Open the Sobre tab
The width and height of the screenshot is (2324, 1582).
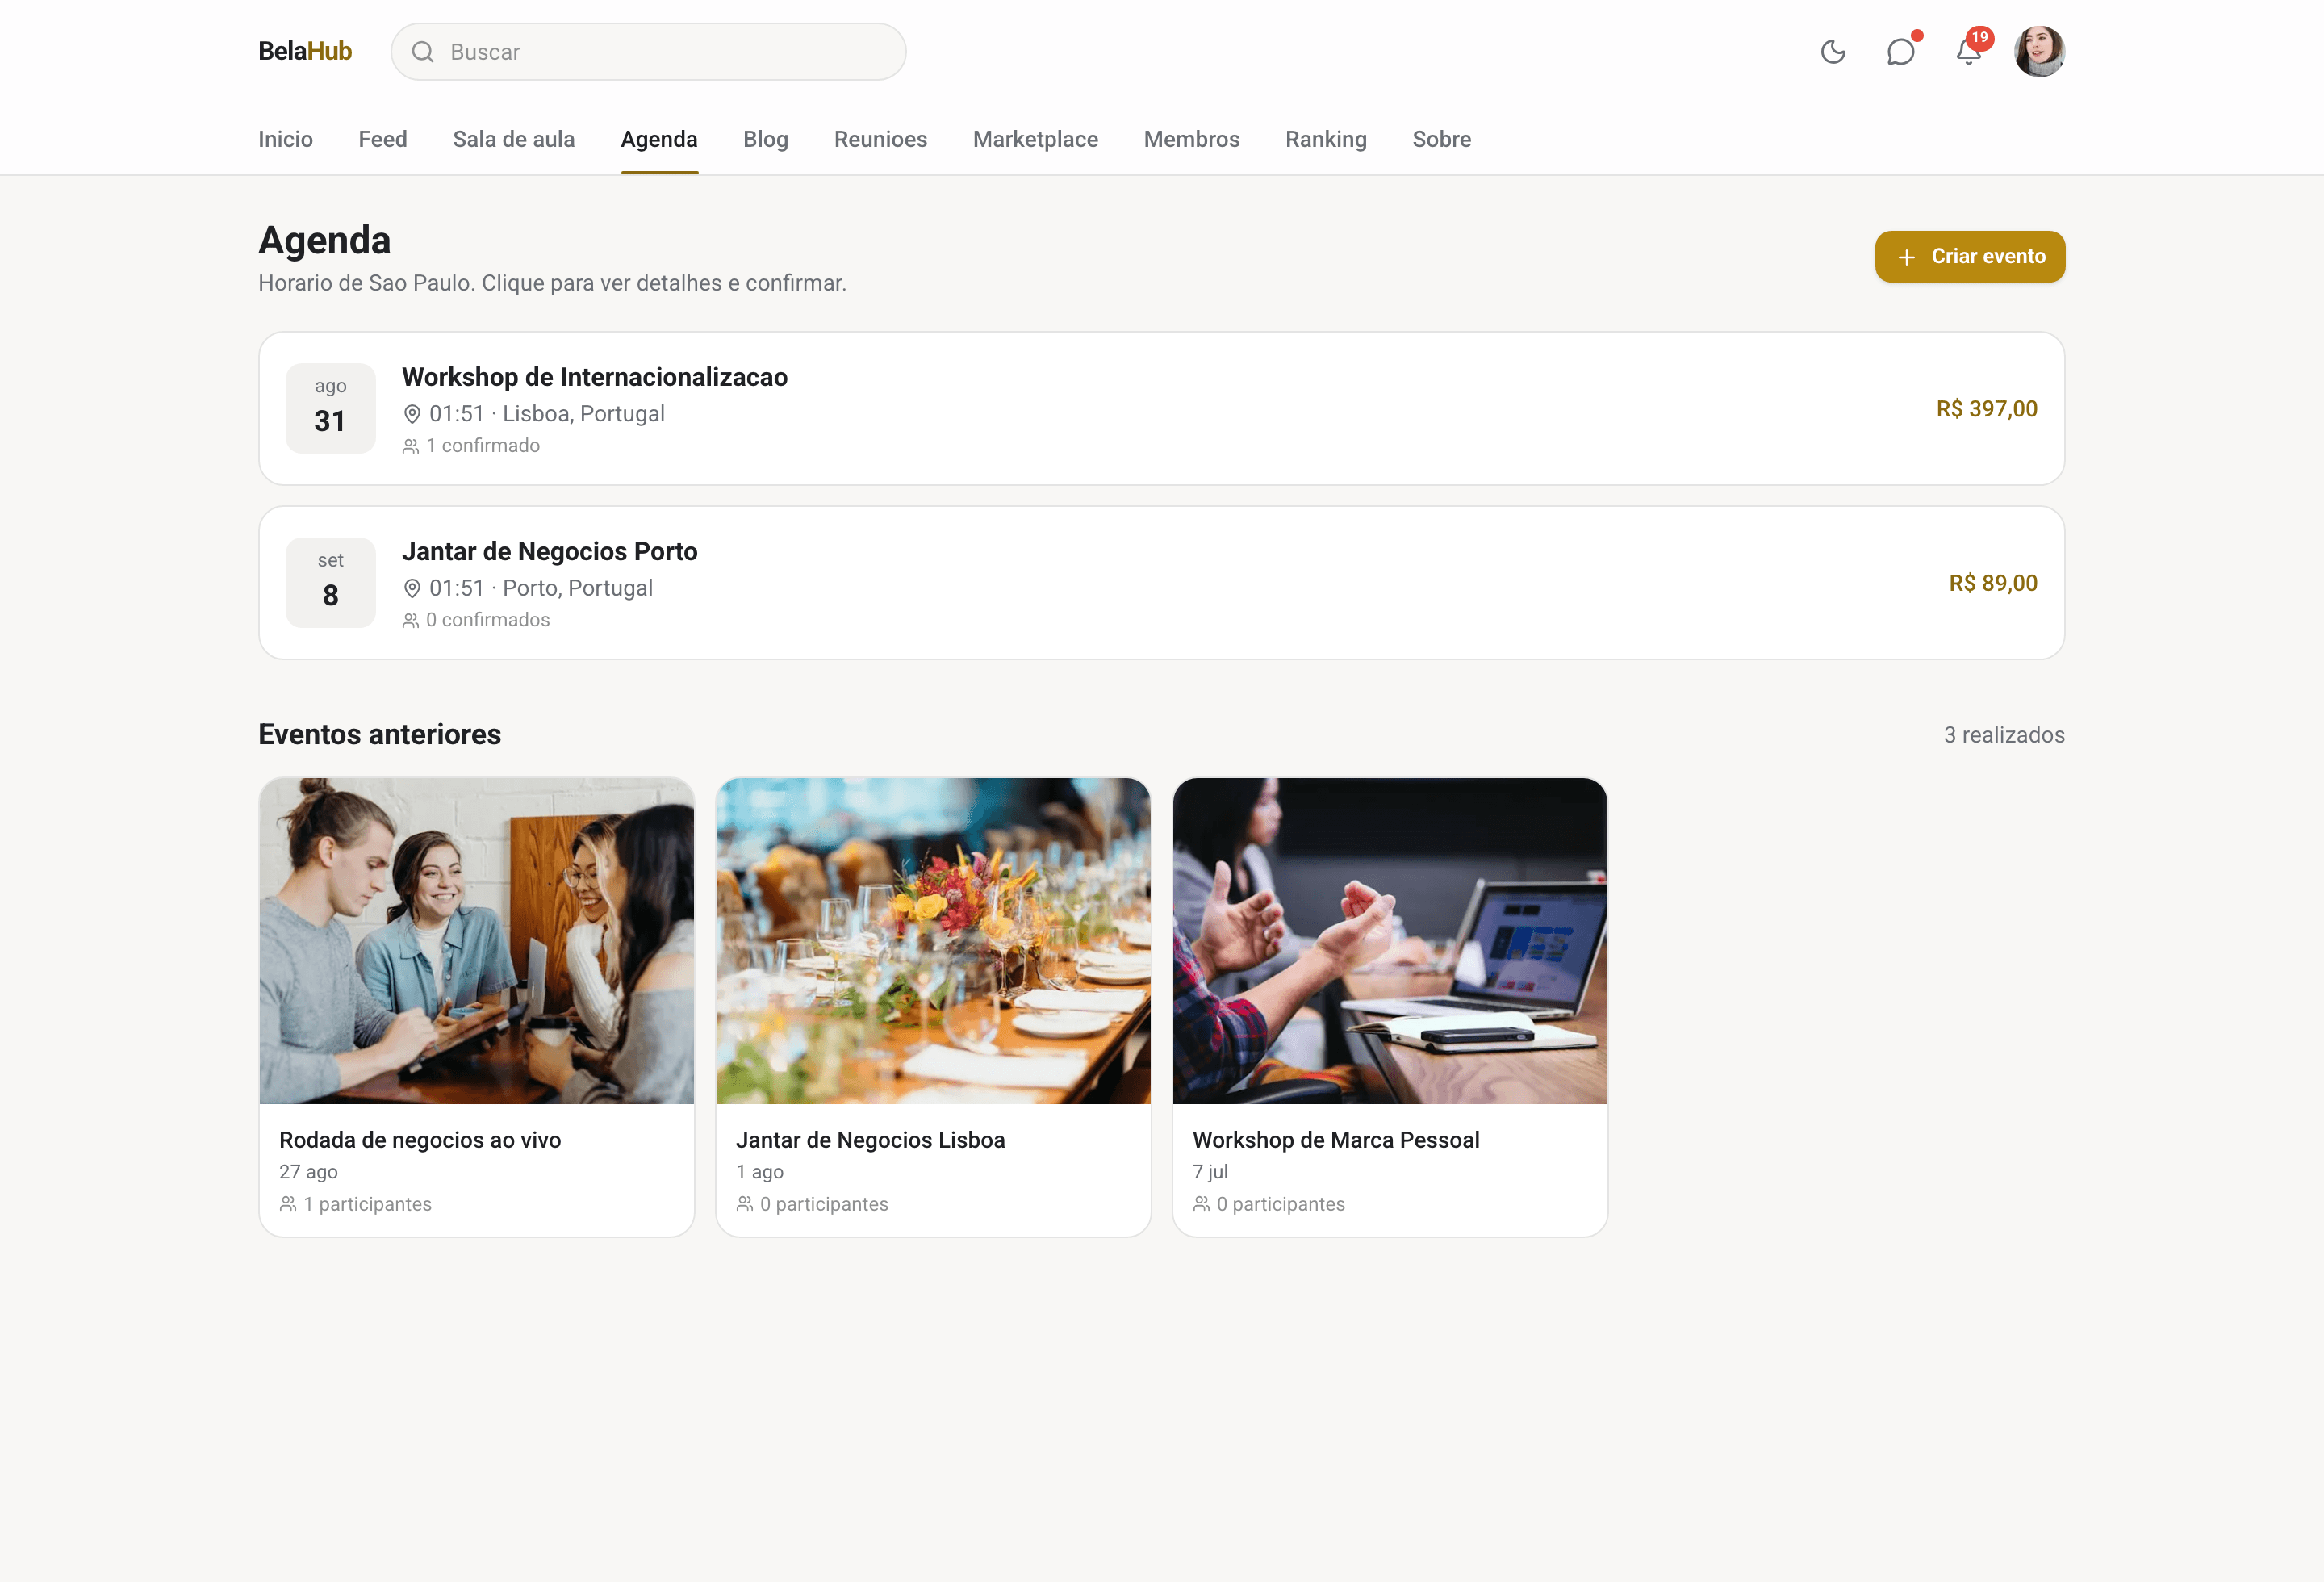pos(1441,139)
